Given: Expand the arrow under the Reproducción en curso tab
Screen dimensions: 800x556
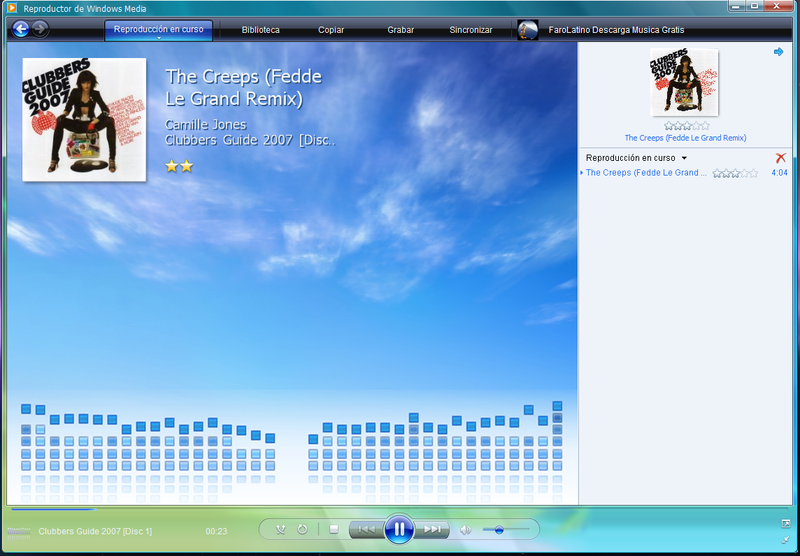Looking at the screenshot, I should pyautogui.click(x=159, y=38).
